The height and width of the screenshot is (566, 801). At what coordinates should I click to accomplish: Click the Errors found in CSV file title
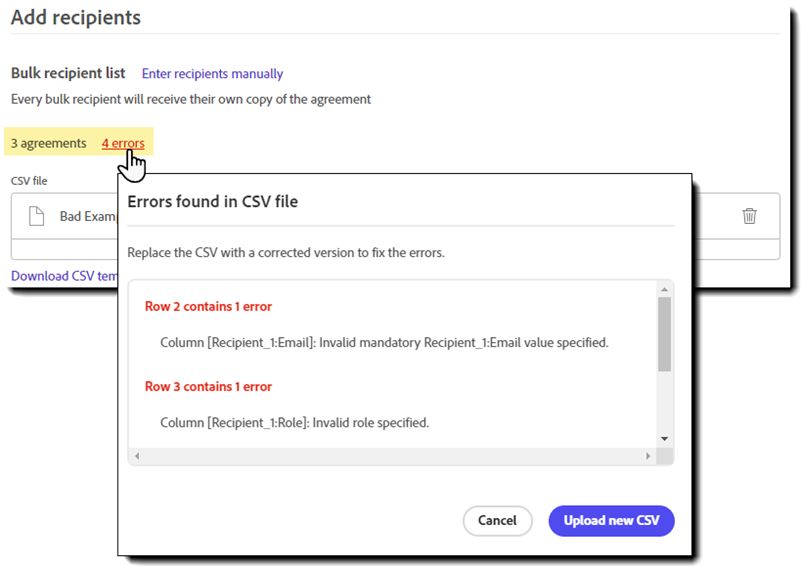(x=213, y=202)
